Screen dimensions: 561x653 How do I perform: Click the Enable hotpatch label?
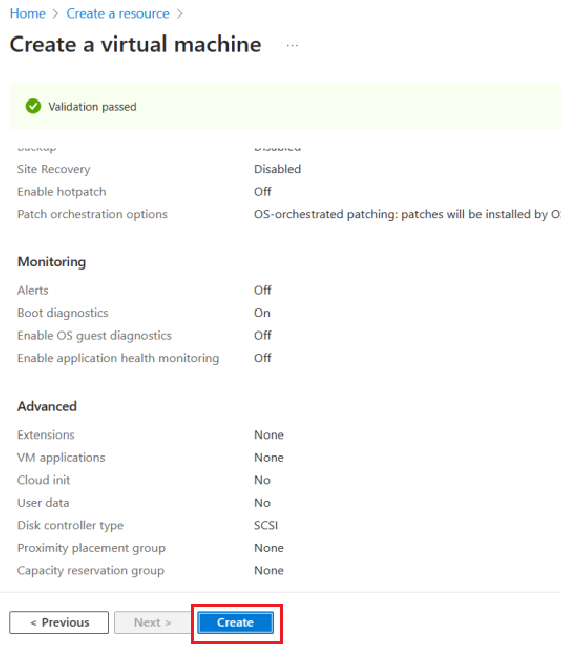click(x=62, y=192)
